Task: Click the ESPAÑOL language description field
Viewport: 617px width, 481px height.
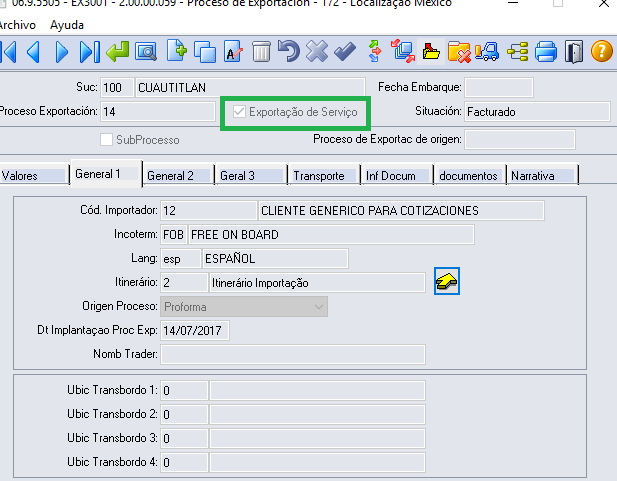Action: [275, 259]
